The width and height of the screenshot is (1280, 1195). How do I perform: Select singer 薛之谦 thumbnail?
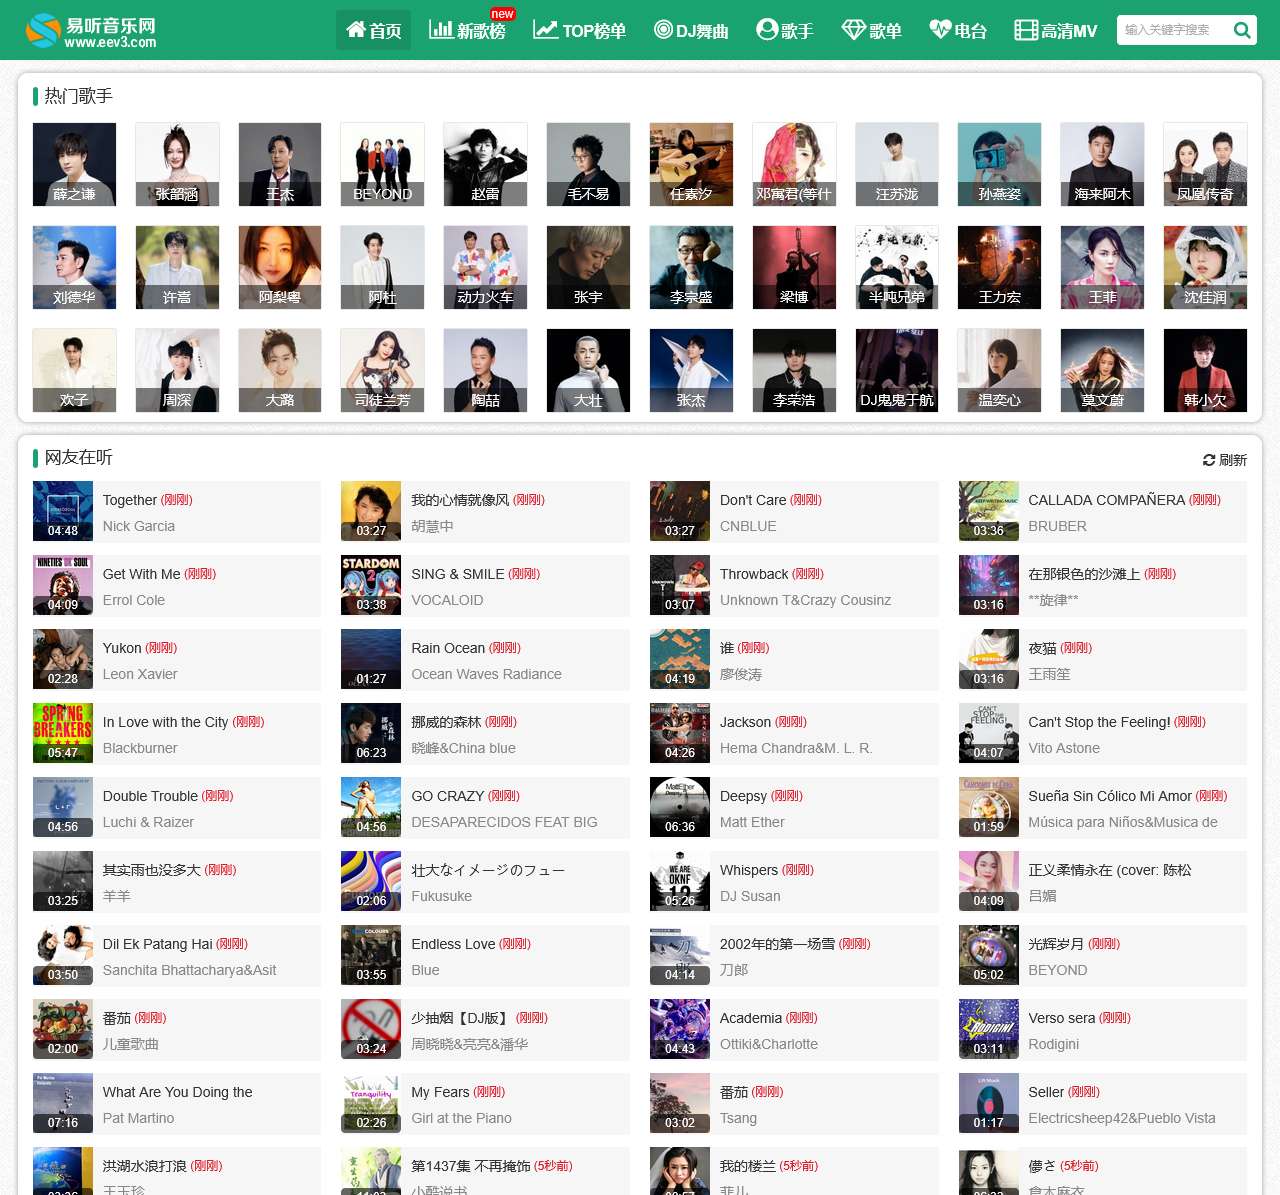click(x=74, y=164)
